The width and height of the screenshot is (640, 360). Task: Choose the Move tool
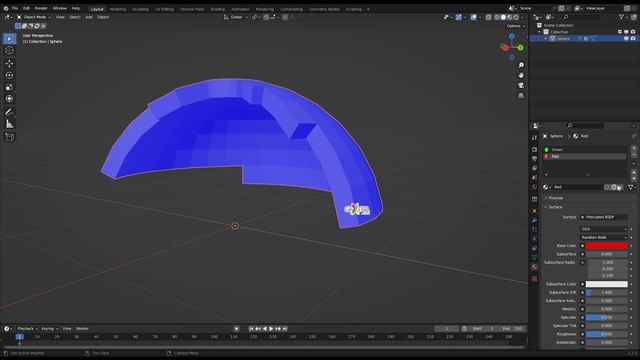9,64
